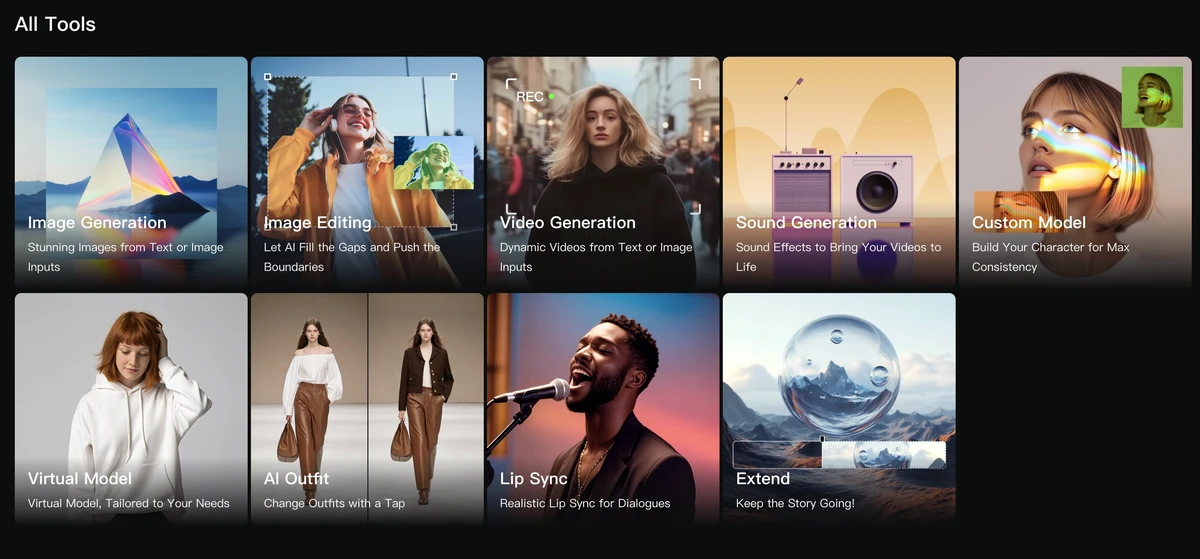This screenshot has width=1200, height=559.
Task: Click 'Keep the Story Going!' text
Action: pos(795,503)
